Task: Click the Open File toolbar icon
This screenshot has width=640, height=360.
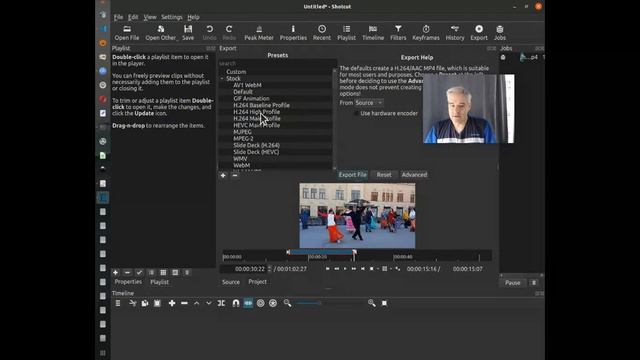Action: [127, 33]
